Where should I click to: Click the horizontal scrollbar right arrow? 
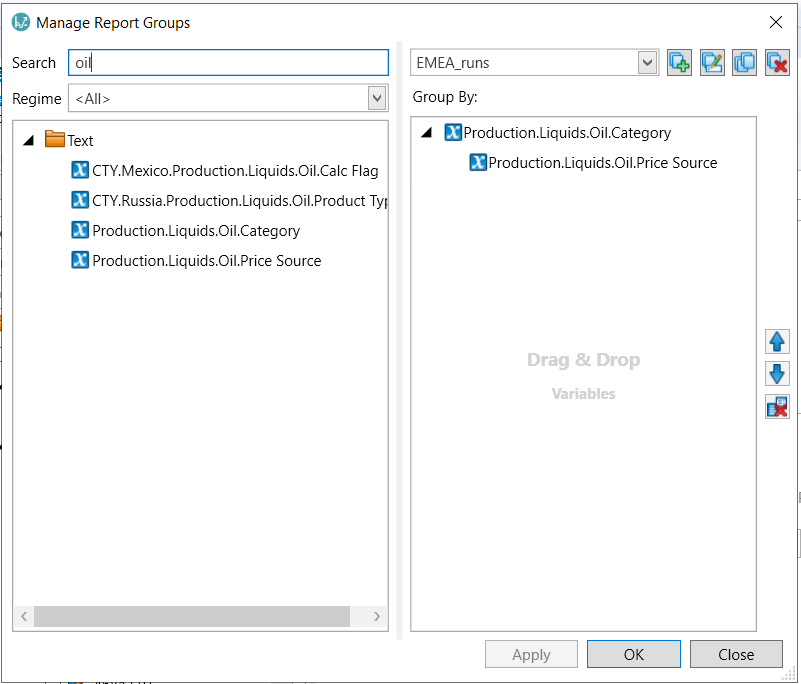[x=378, y=617]
